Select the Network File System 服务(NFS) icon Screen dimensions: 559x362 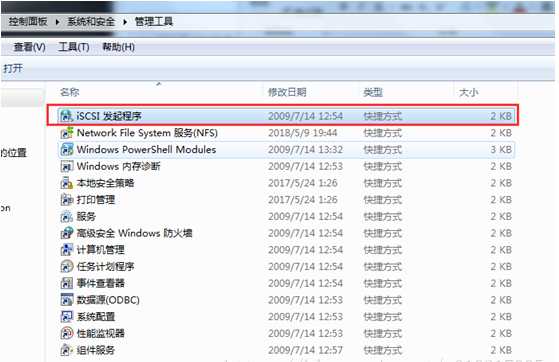(x=67, y=133)
